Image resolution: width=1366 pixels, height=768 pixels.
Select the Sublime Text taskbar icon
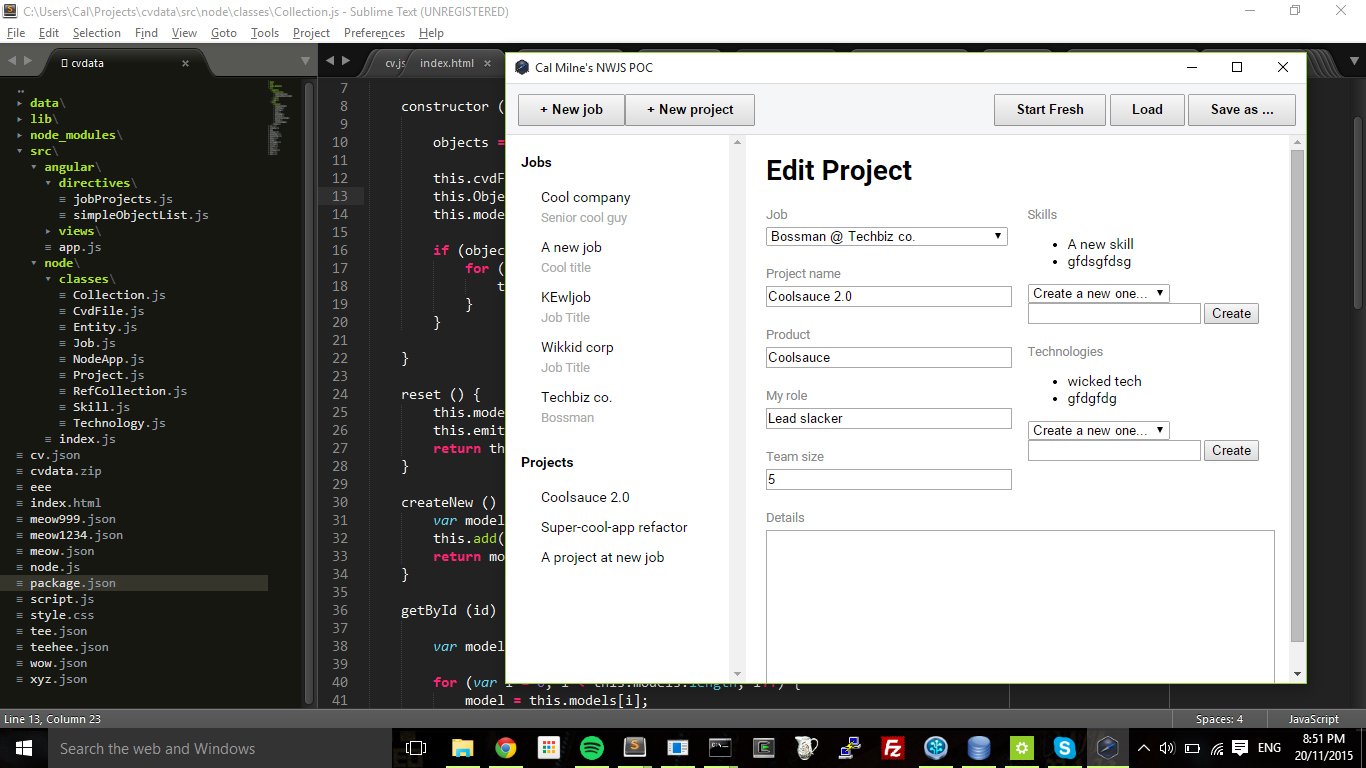tap(635, 747)
